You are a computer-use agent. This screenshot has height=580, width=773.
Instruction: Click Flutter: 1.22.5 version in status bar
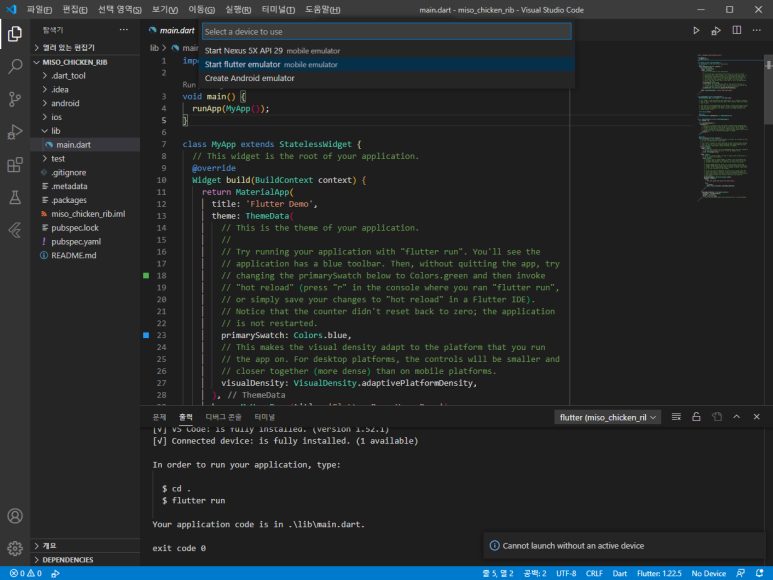[659, 573]
